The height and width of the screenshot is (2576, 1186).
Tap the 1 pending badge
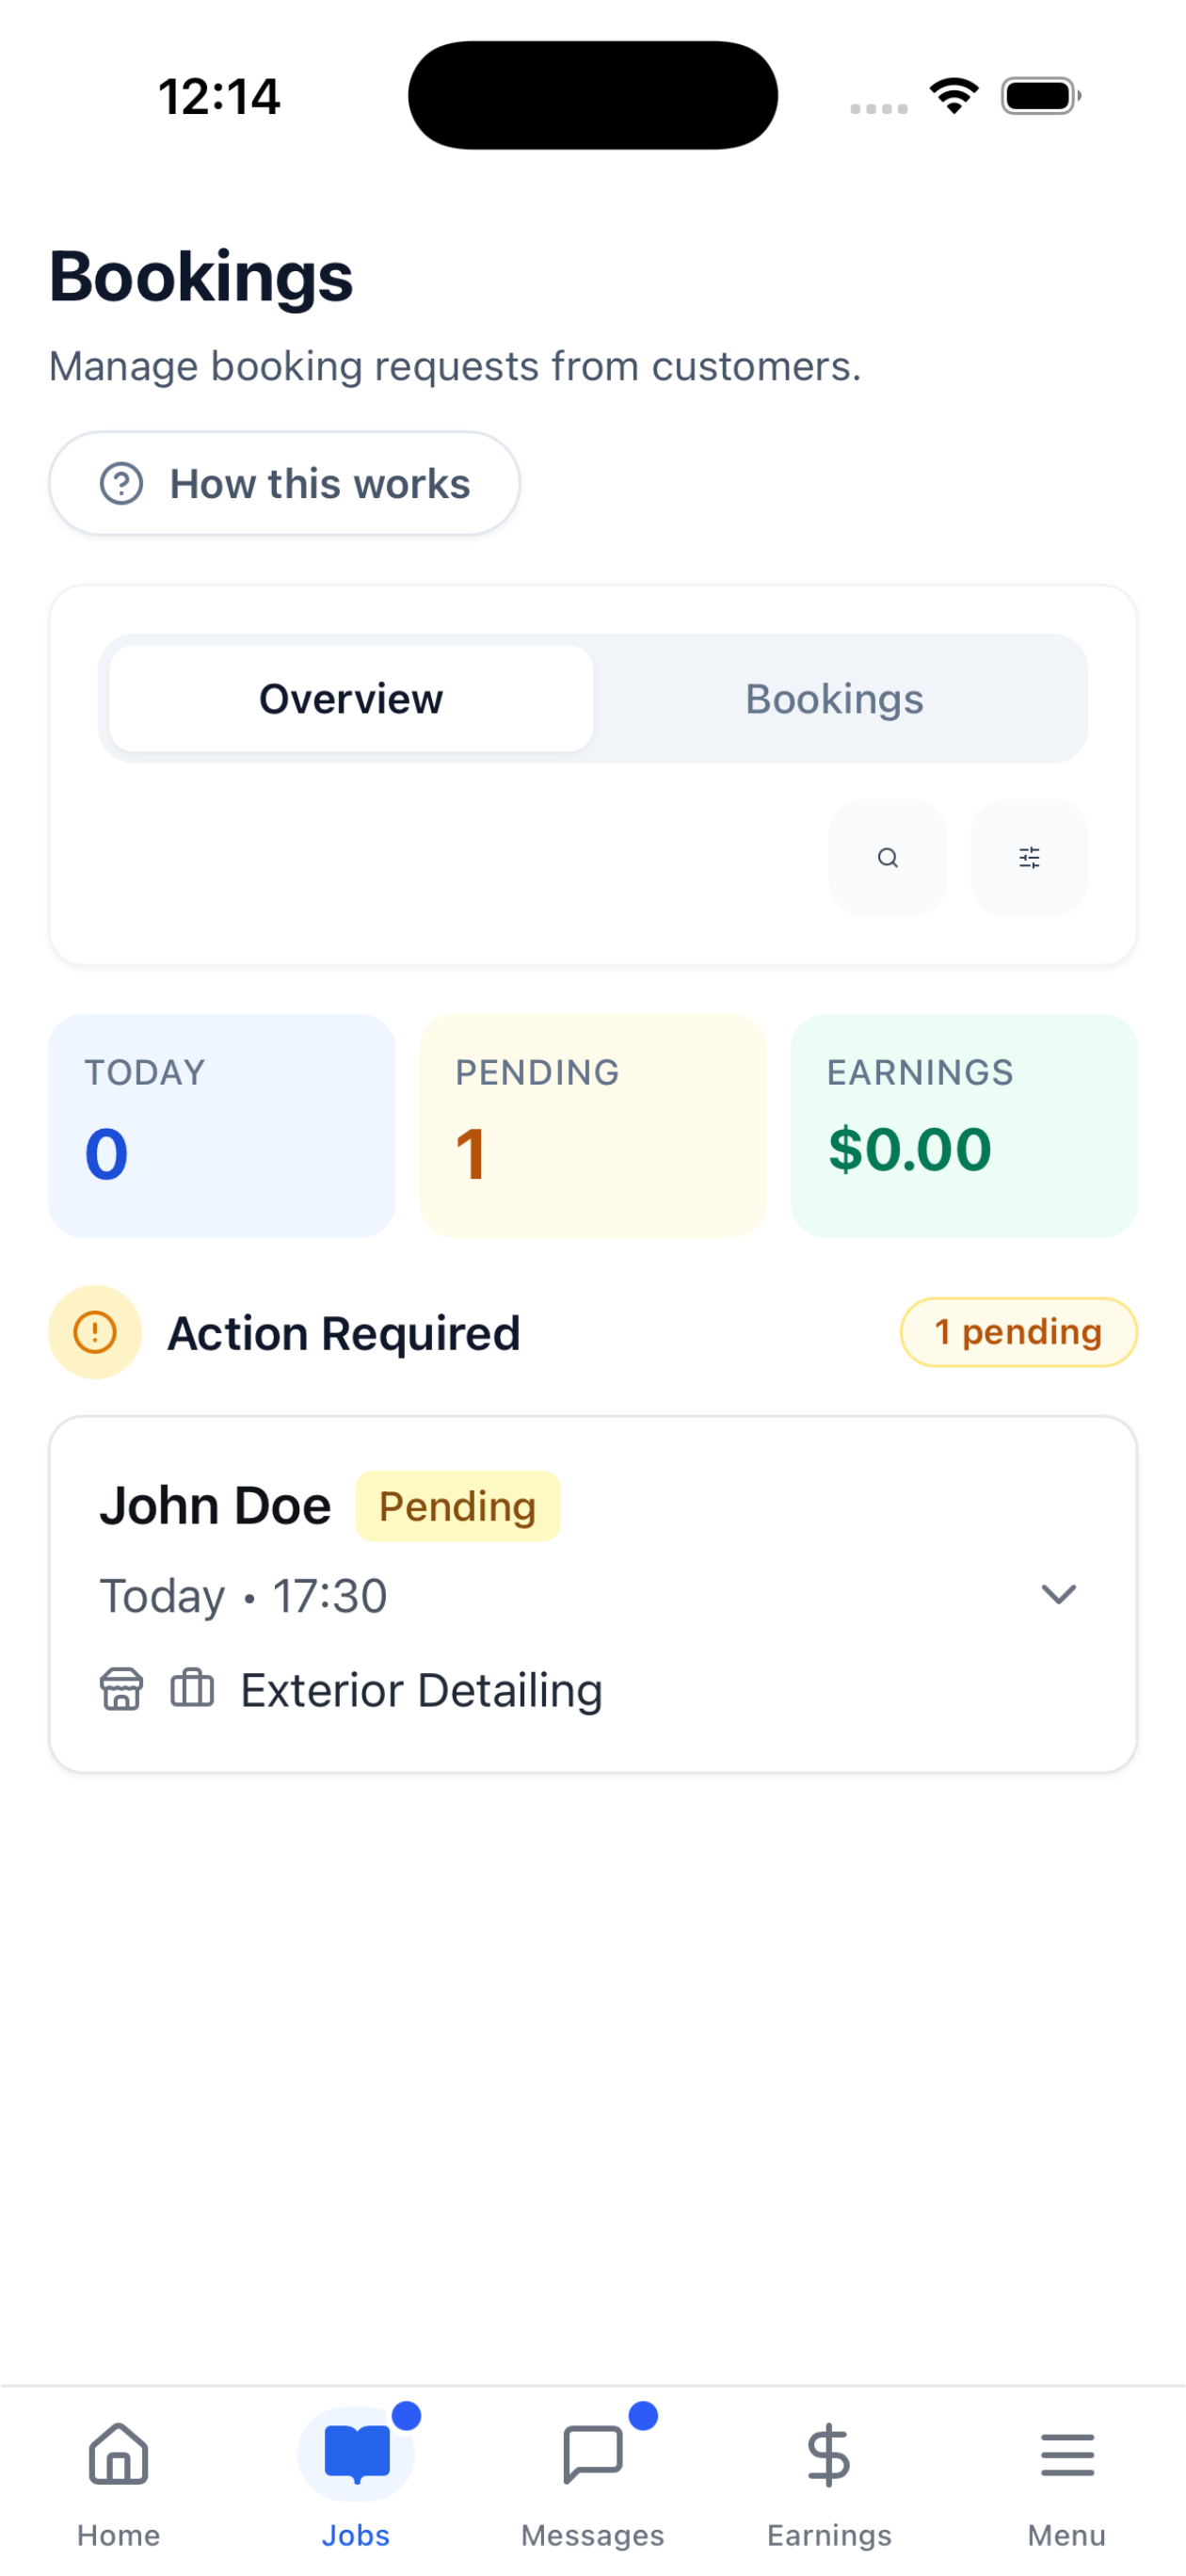(x=1018, y=1332)
